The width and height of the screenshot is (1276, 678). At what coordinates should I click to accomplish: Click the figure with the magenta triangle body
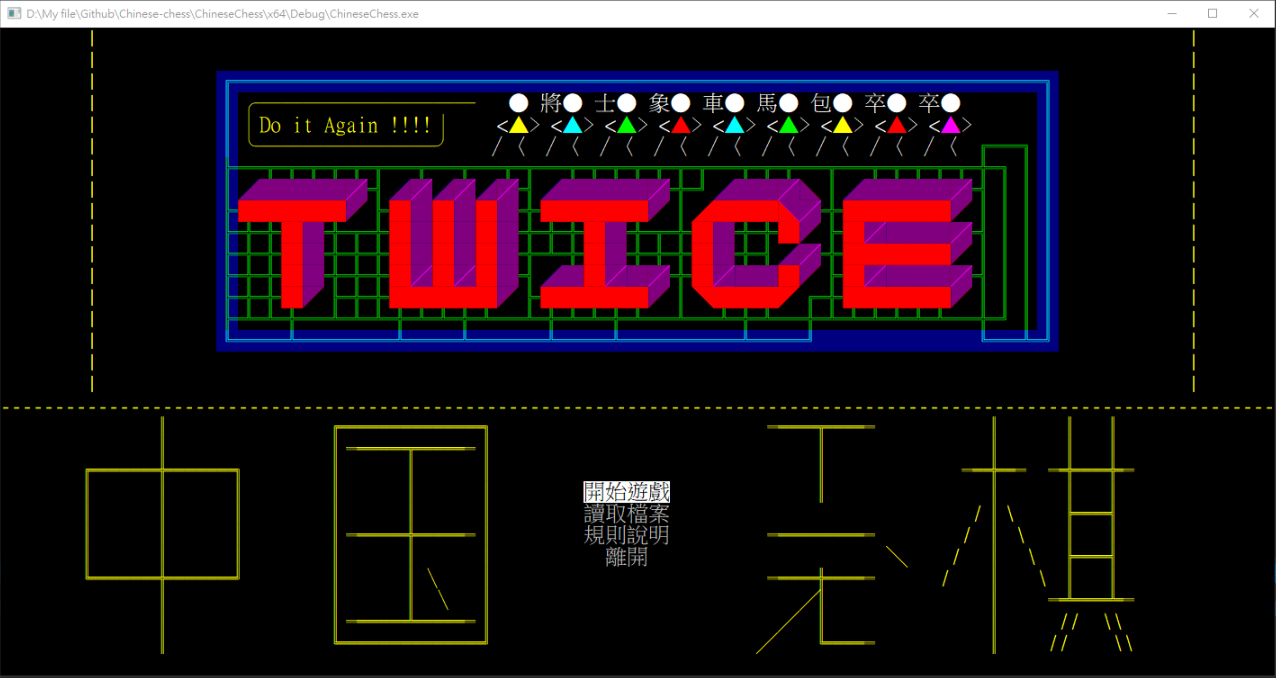pos(950,125)
